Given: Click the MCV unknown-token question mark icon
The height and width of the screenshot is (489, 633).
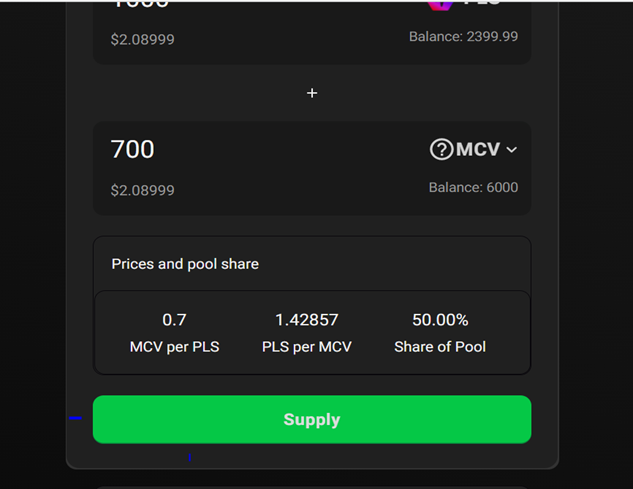Looking at the screenshot, I should click(442, 149).
